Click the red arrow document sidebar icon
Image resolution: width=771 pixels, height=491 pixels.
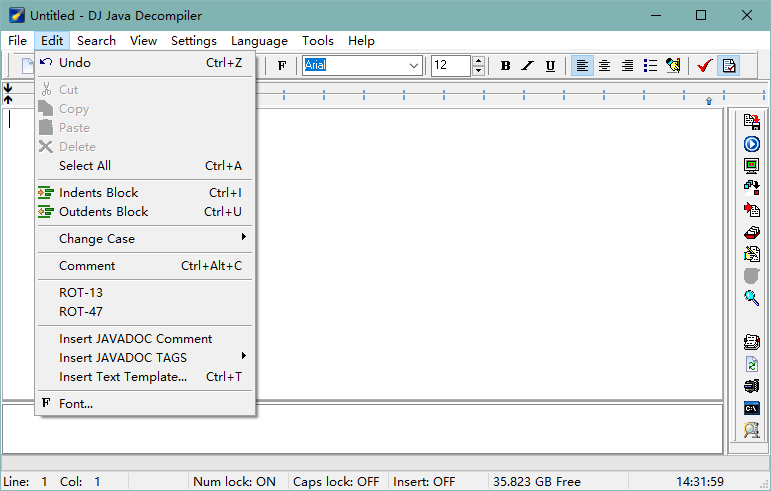pos(751,210)
